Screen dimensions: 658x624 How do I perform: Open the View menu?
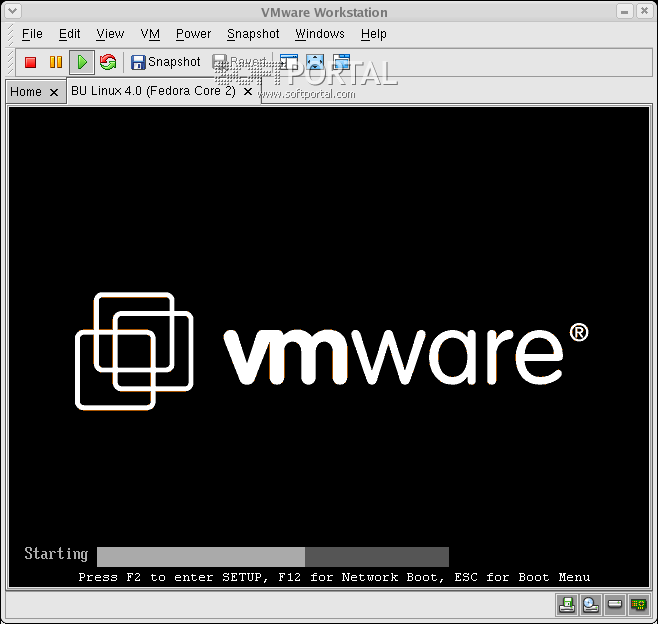(x=110, y=34)
